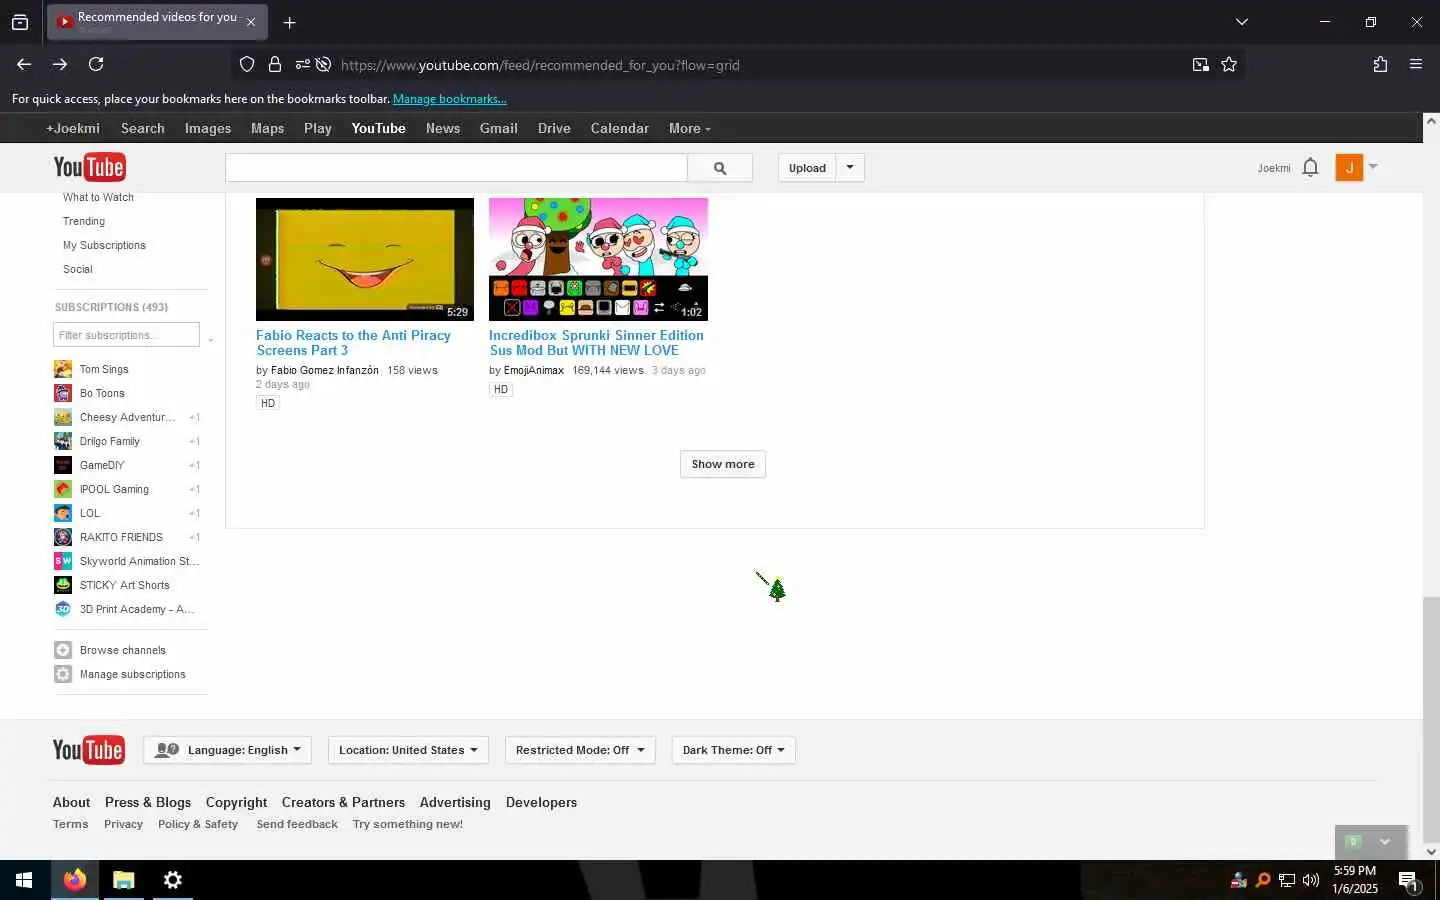Click the Browse channels plus icon
Screen dimensions: 1440x900
63,650
